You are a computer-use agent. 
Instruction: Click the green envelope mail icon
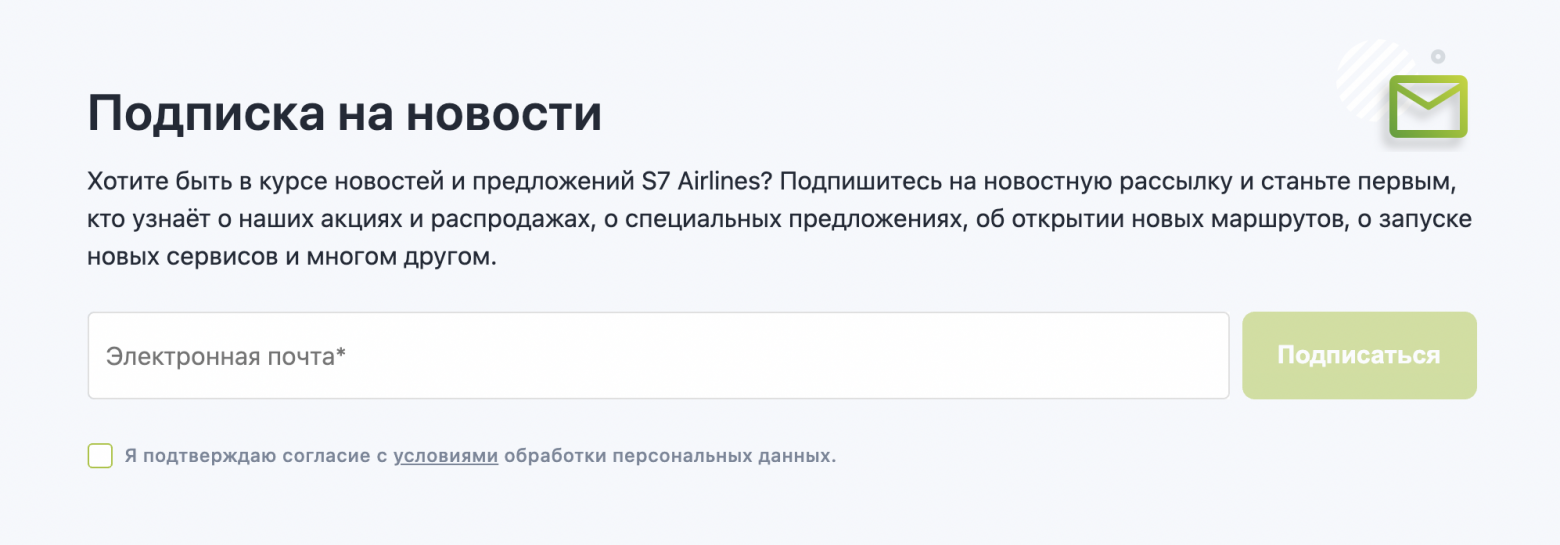click(x=1427, y=106)
